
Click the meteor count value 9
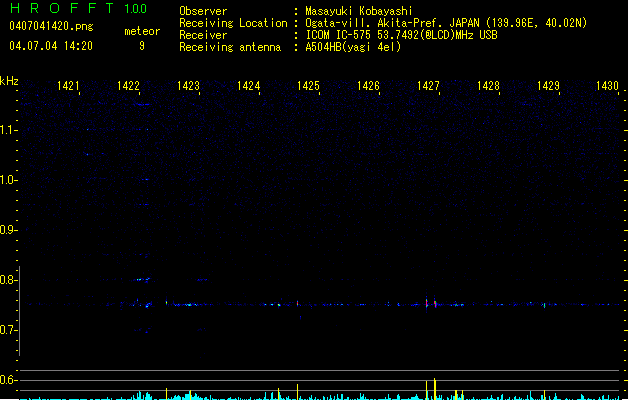click(142, 46)
